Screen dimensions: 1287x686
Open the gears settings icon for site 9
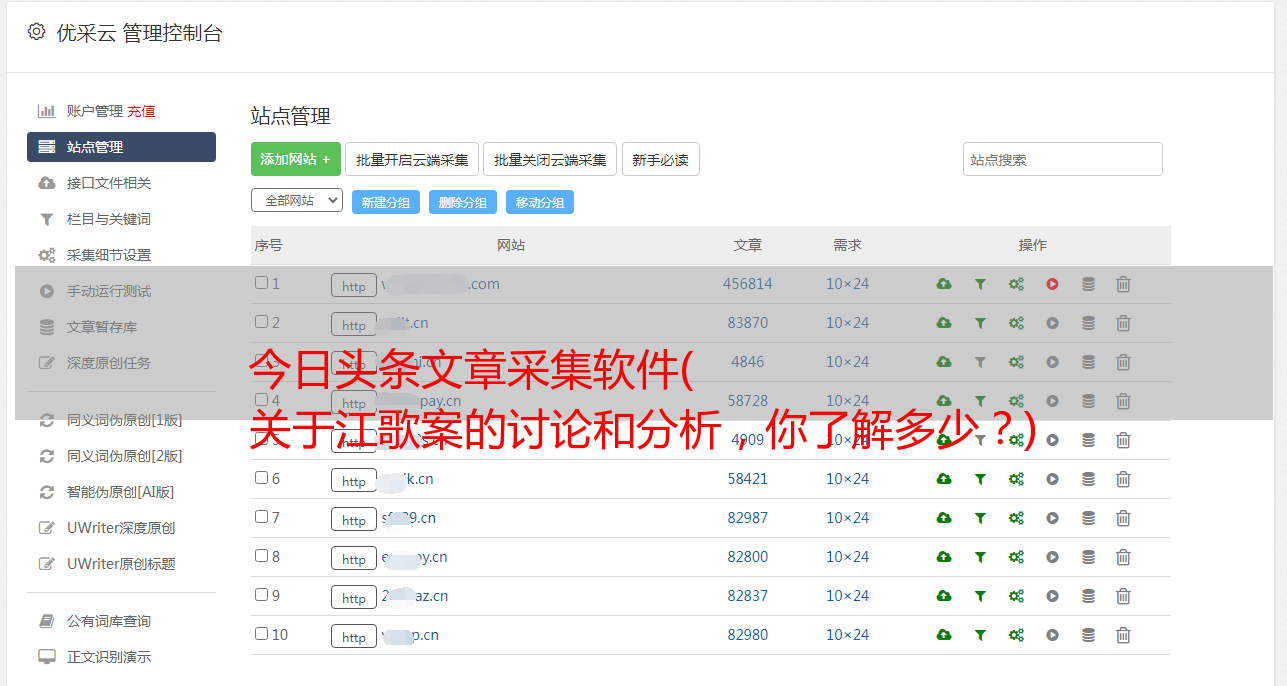(x=1016, y=596)
